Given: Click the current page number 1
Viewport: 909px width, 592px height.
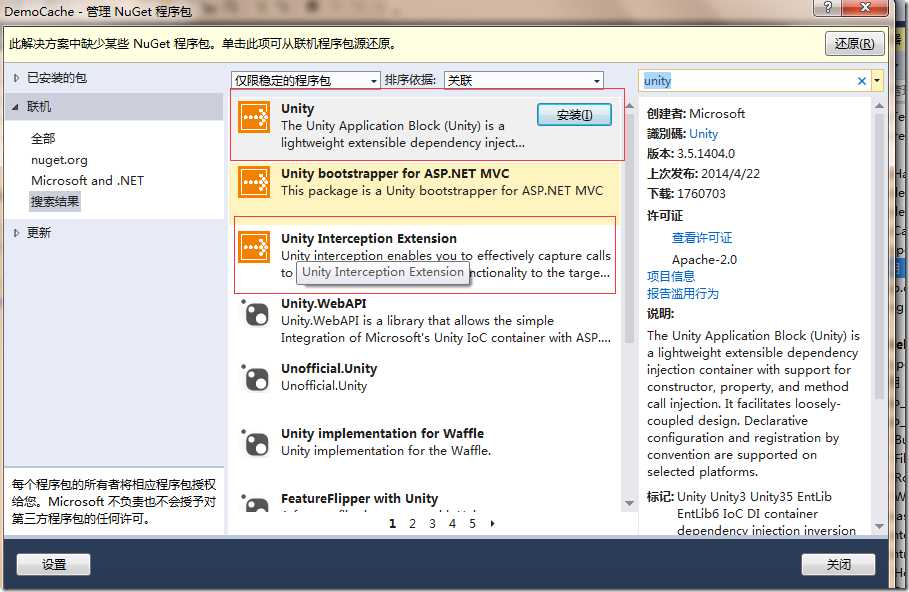Looking at the screenshot, I should (392, 524).
